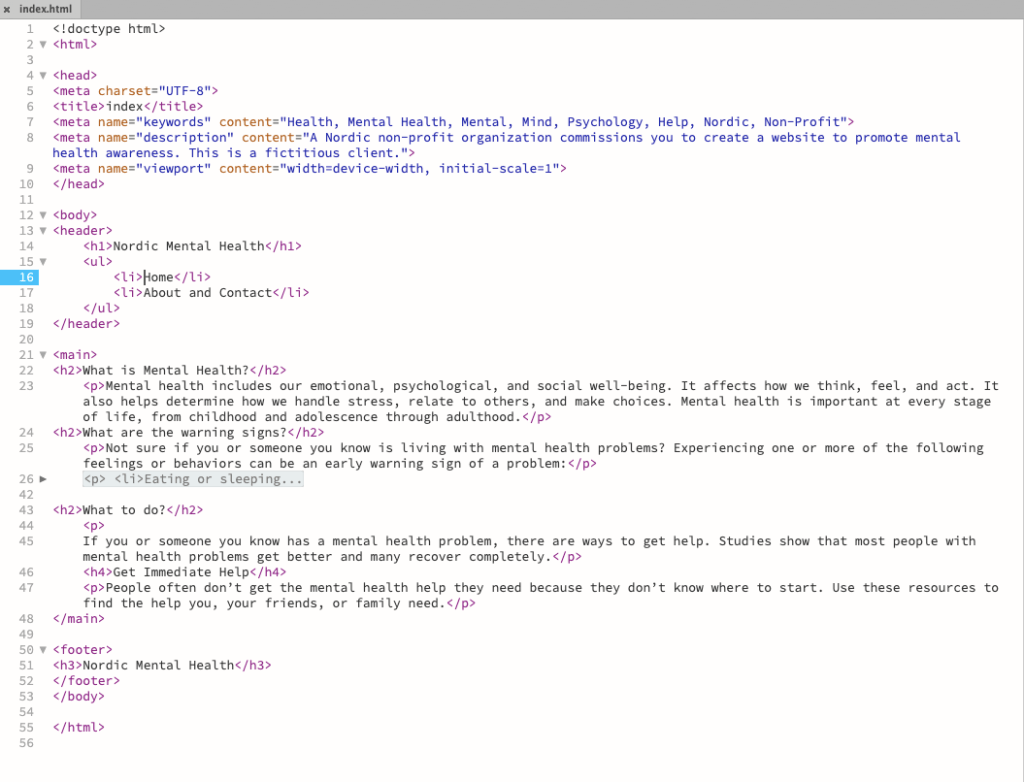Collapse the html tag on line 2
This screenshot has width=1024, height=782.
click(43, 44)
